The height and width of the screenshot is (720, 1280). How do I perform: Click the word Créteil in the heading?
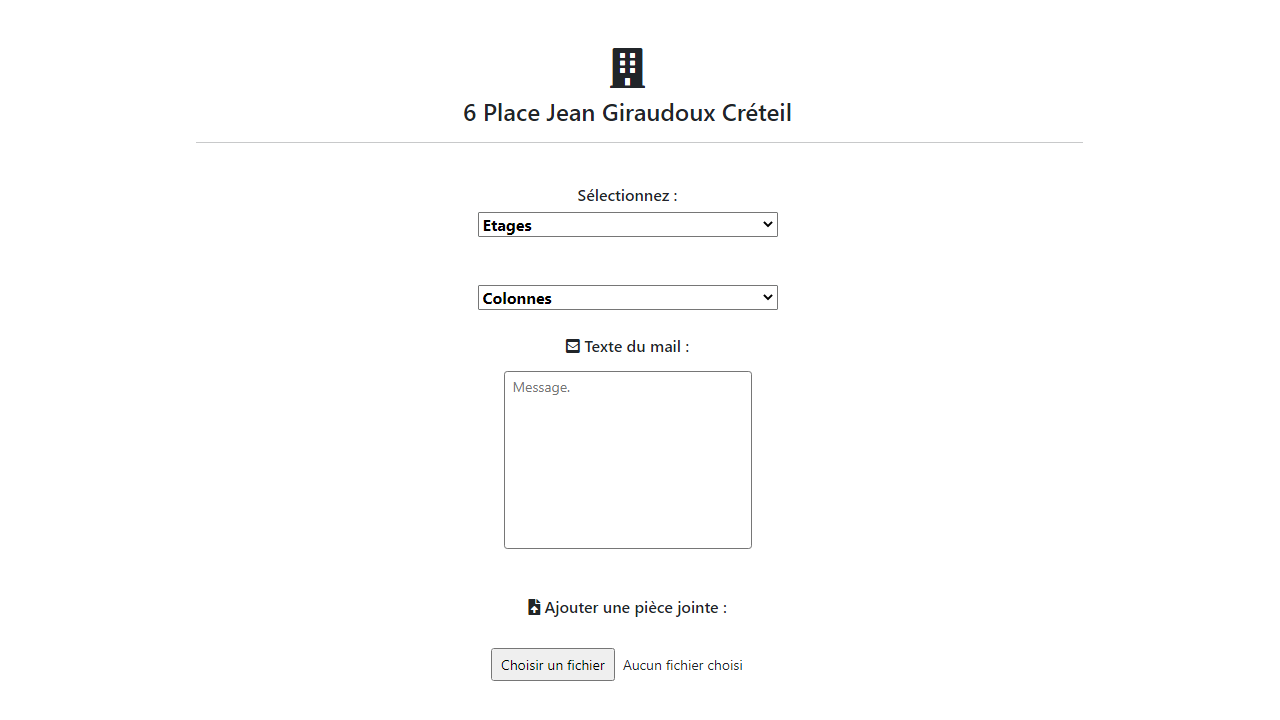click(757, 113)
